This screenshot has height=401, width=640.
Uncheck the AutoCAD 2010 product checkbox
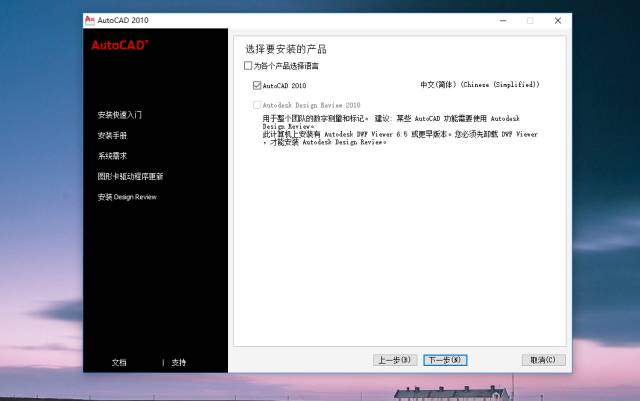[x=257, y=85]
